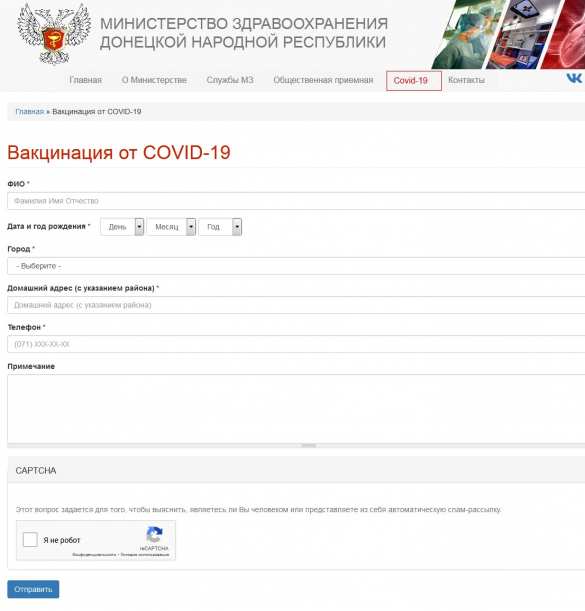Focus the 'Домашний адрес' home address input field

[296, 305]
